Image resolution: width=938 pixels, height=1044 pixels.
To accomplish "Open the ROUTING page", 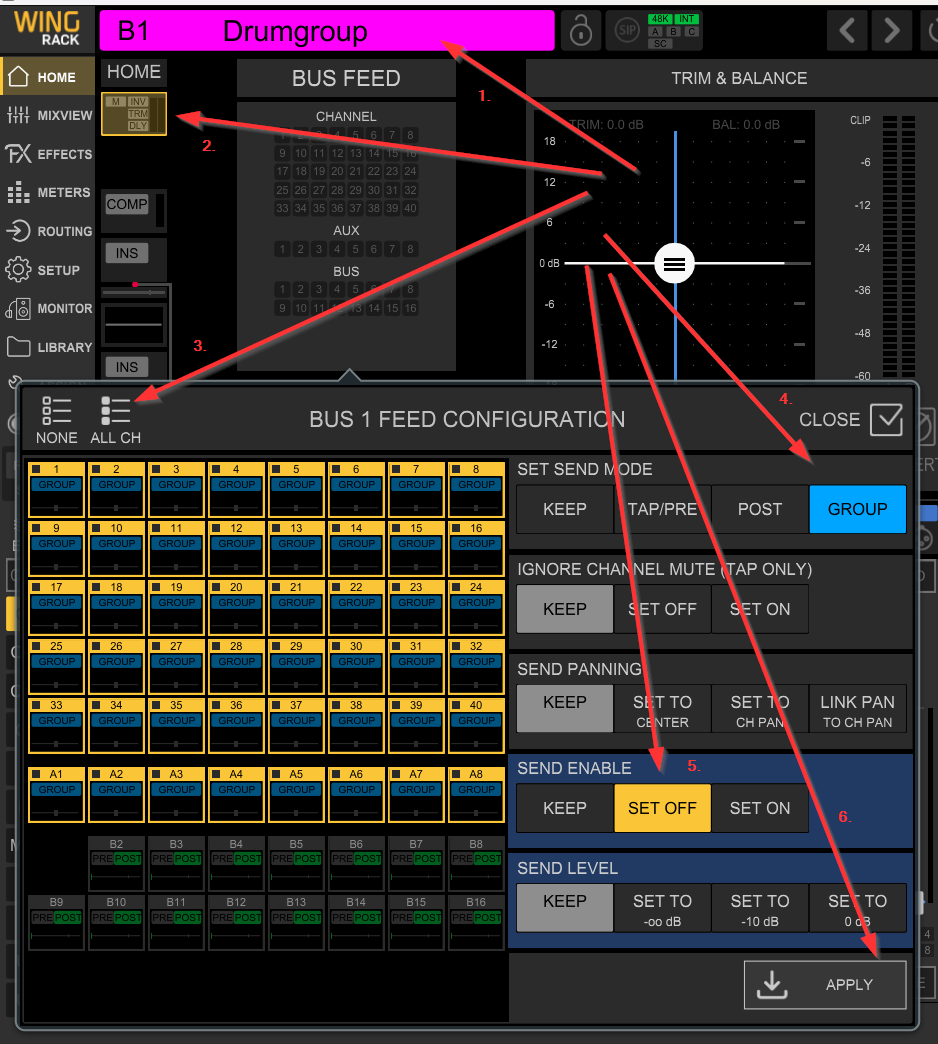I will pyautogui.click(x=49, y=231).
